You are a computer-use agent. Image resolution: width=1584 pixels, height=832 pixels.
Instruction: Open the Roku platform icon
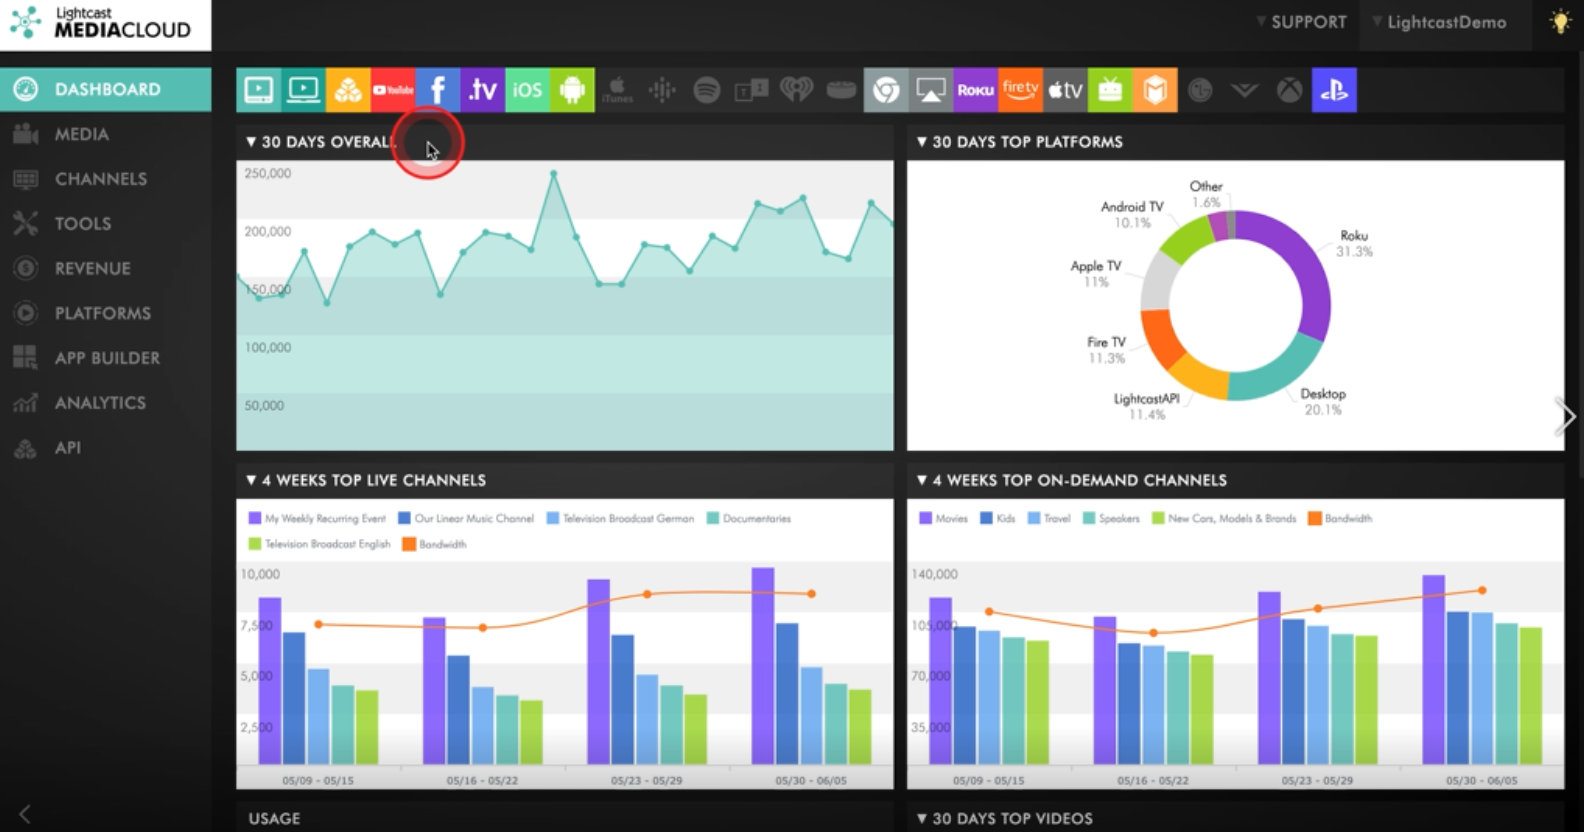[975, 90]
